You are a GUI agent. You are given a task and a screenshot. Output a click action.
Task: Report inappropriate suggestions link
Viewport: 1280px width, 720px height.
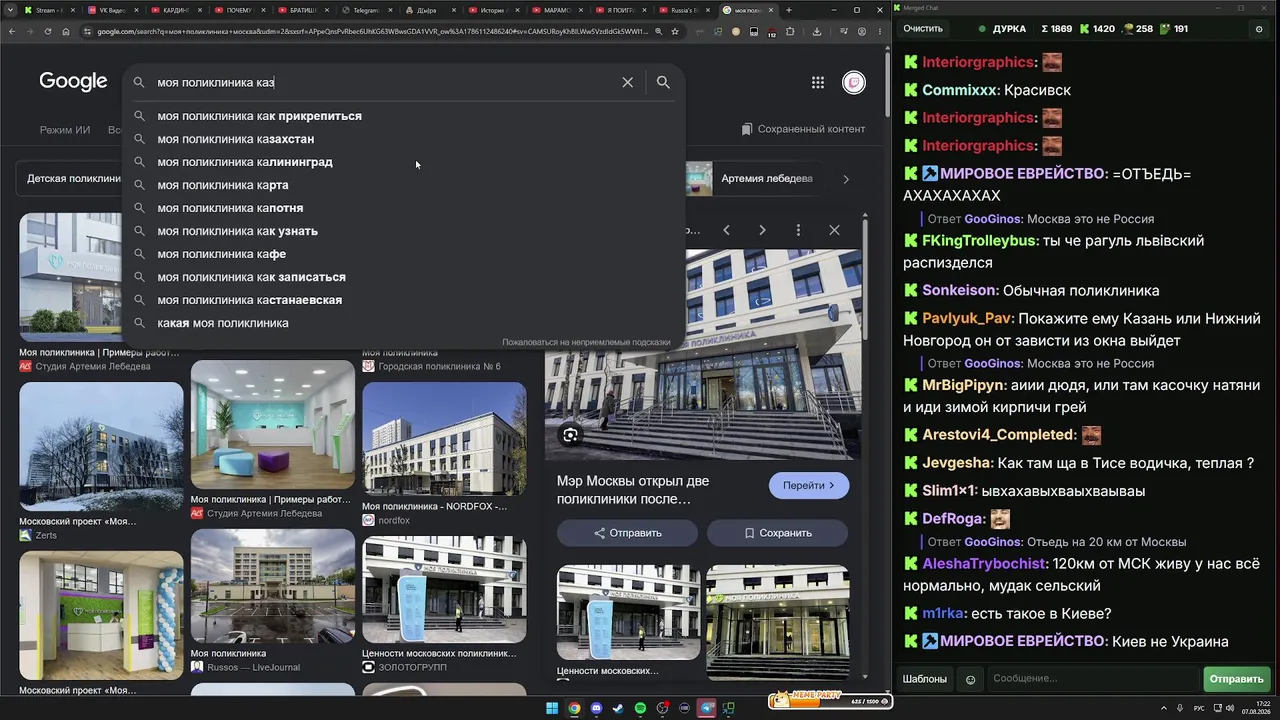586,342
